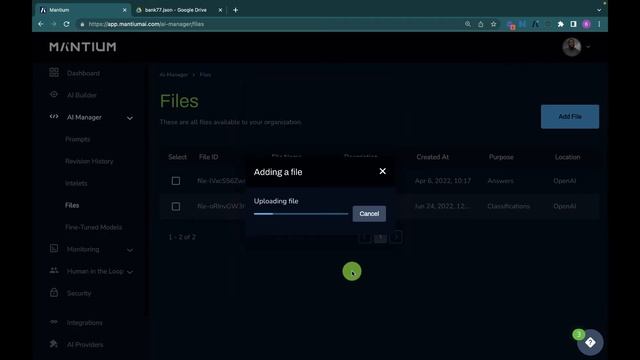Click the Created At column header

(x=432, y=157)
